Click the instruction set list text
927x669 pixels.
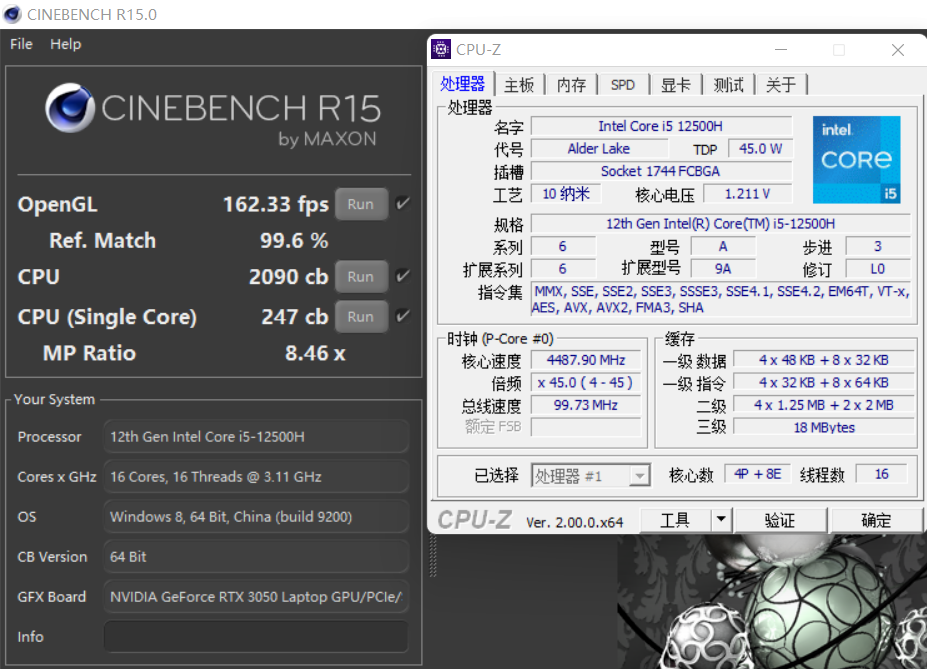pos(721,300)
